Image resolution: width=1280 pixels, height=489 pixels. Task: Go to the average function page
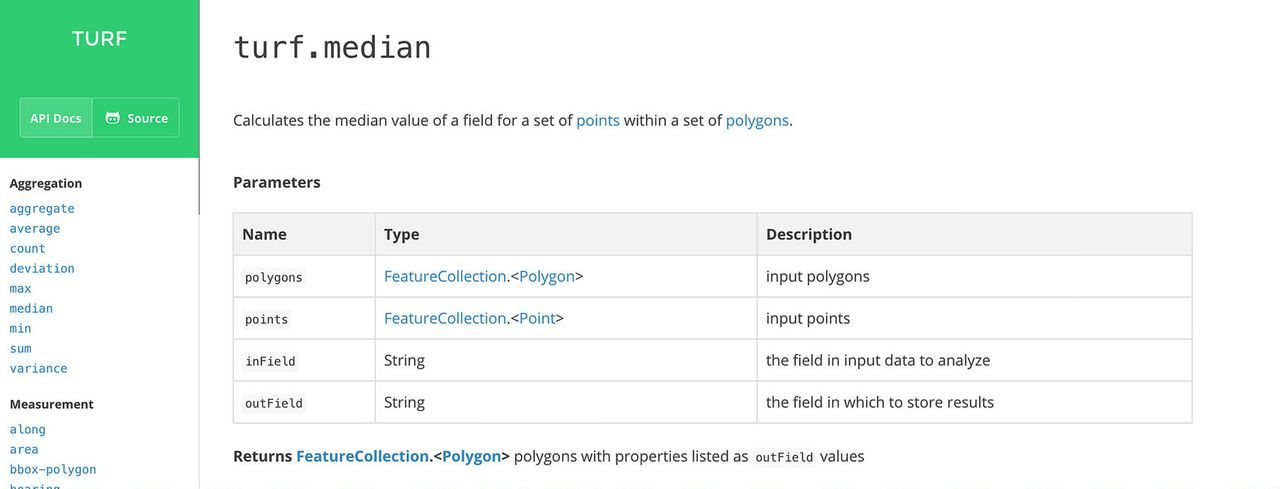coord(35,228)
